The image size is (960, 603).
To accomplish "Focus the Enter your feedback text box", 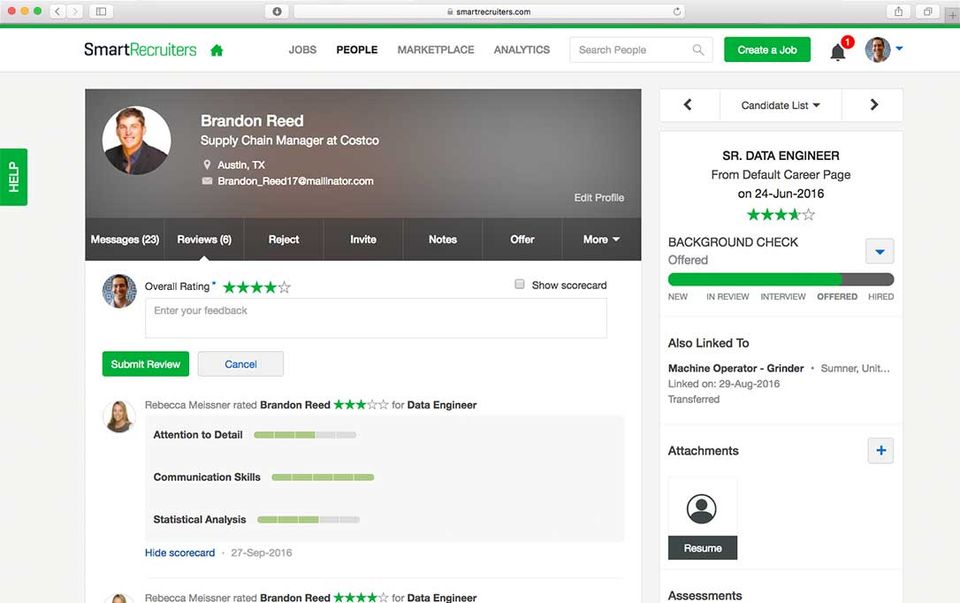I will [376, 318].
